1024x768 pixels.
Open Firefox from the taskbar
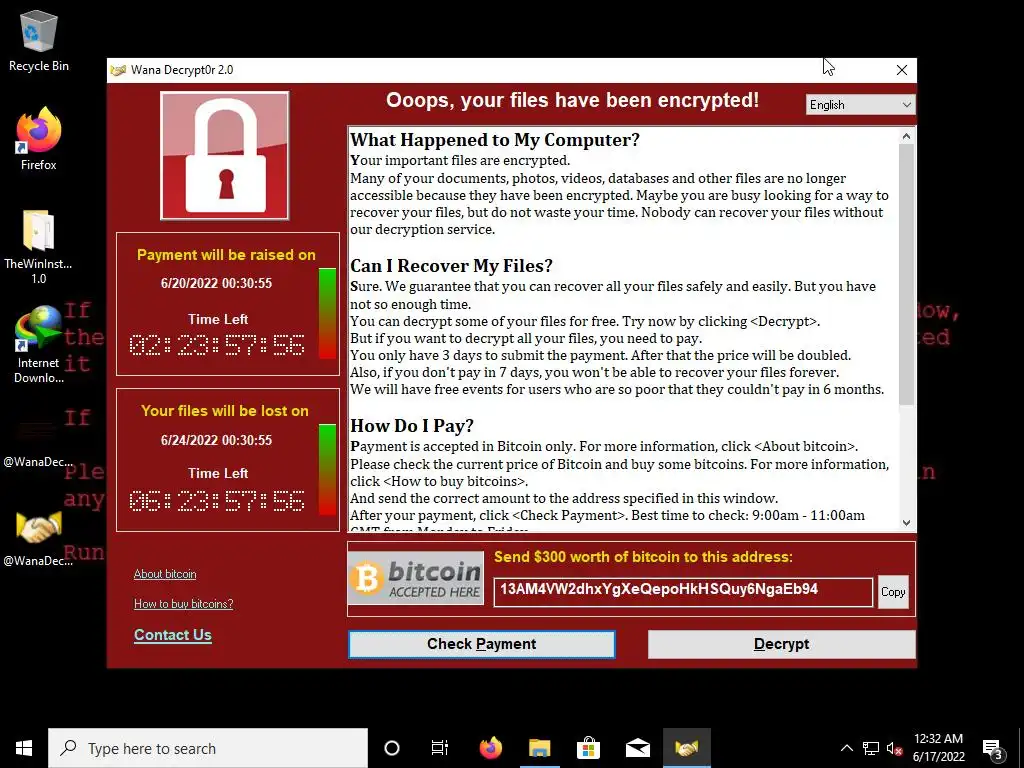point(490,748)
